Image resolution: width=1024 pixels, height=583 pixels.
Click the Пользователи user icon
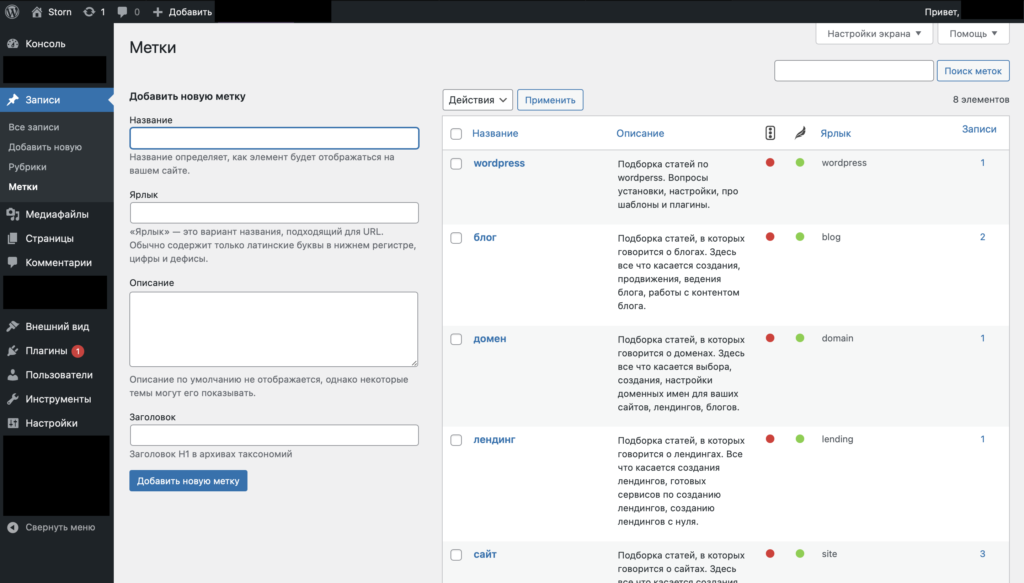[x=12, y=375]
